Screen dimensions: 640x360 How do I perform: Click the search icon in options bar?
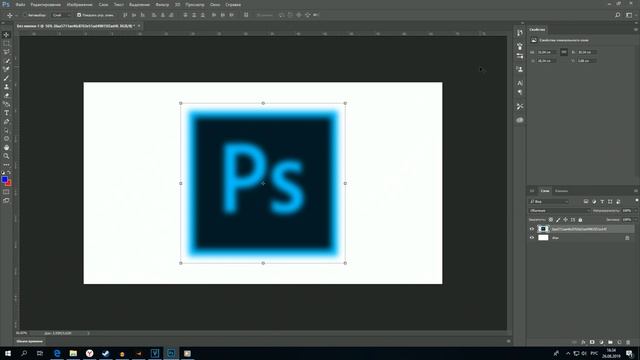[x=618, y=15]
